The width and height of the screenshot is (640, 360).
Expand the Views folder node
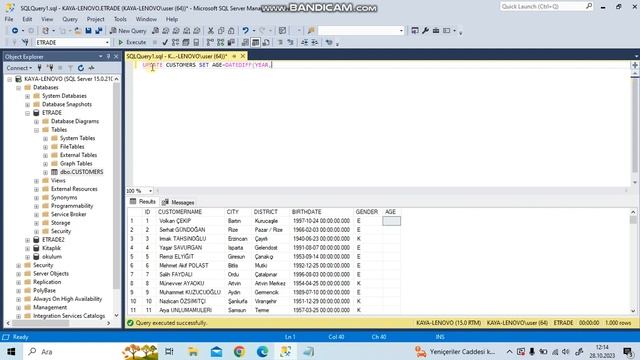(36, 181)
